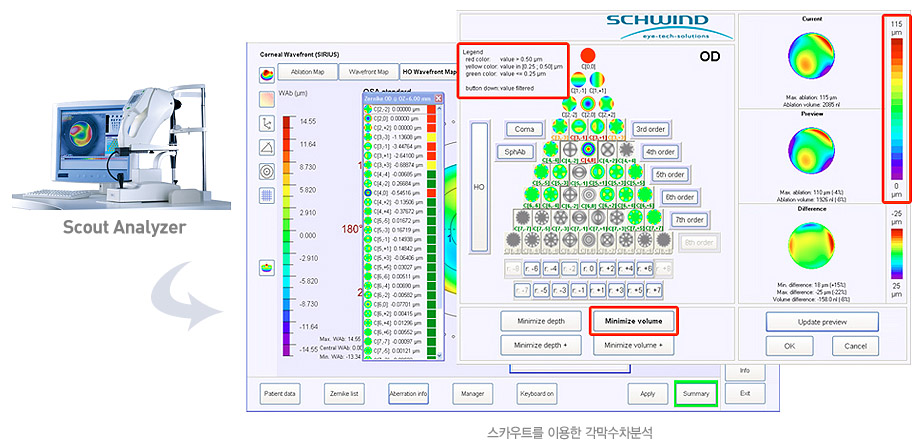Click the r. +2 radial button
This screenshot has height=445, width=915.
click(607, 269)
